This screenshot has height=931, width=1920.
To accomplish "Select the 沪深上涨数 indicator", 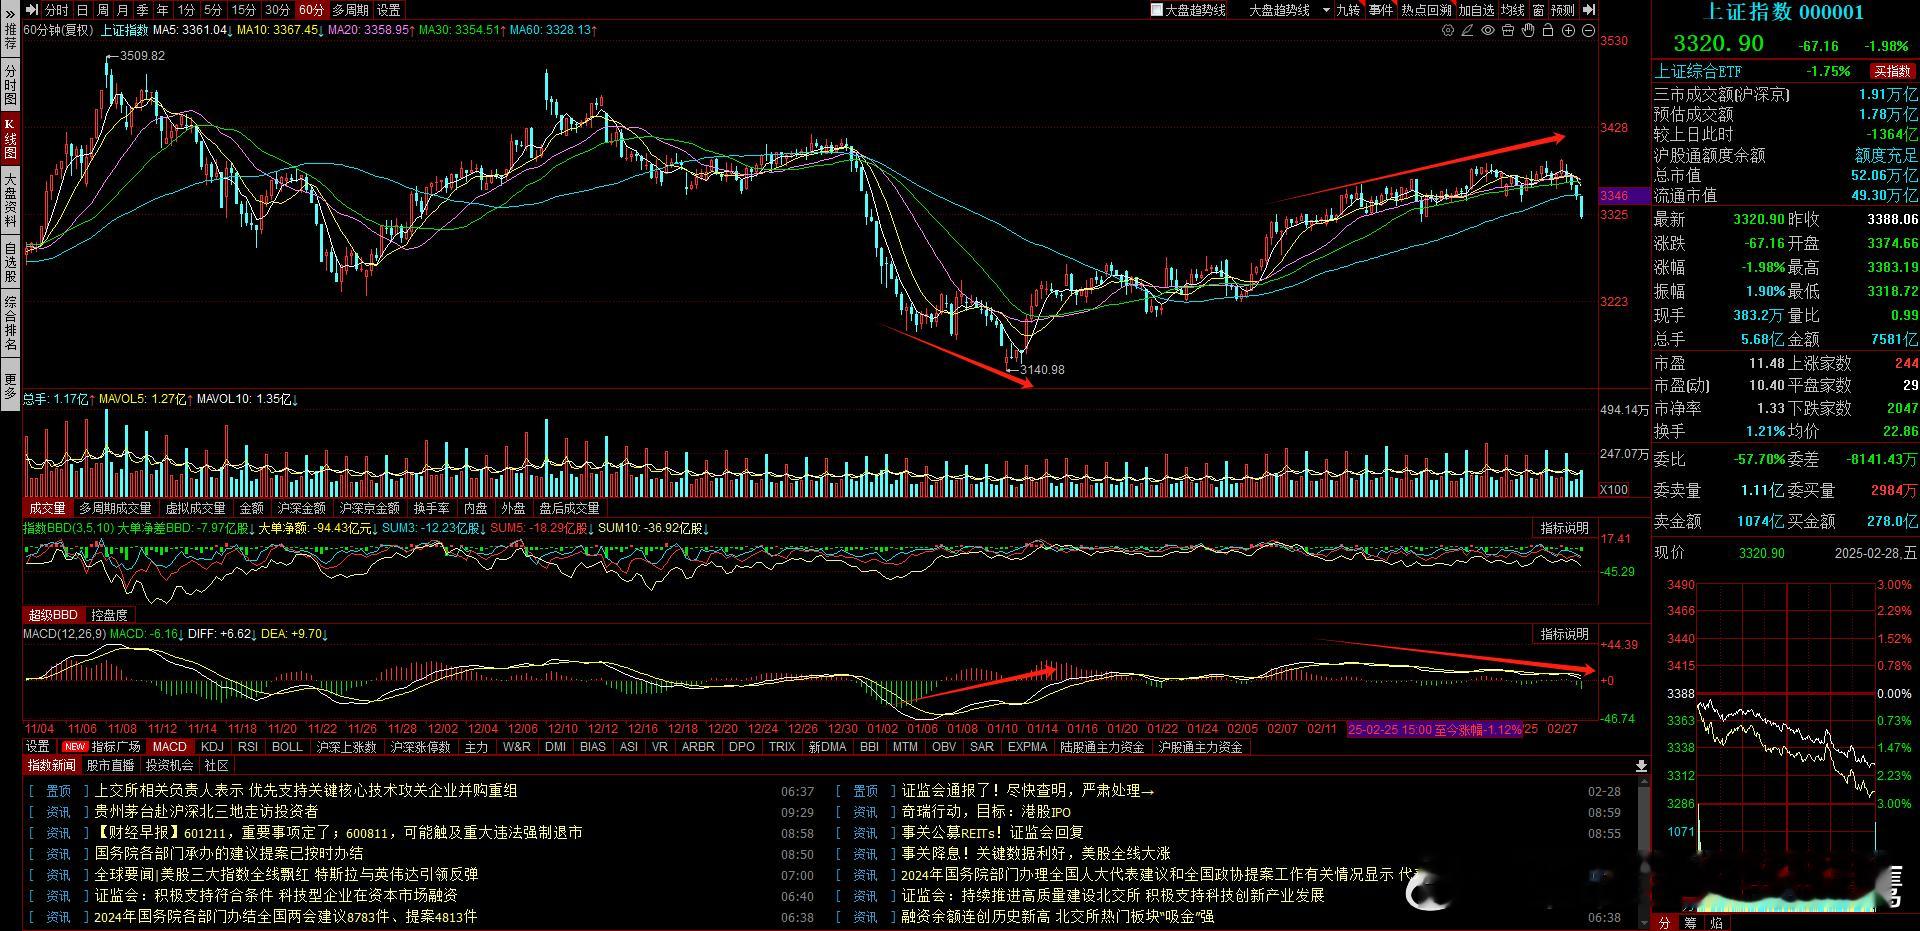I will tap(346, 747).
